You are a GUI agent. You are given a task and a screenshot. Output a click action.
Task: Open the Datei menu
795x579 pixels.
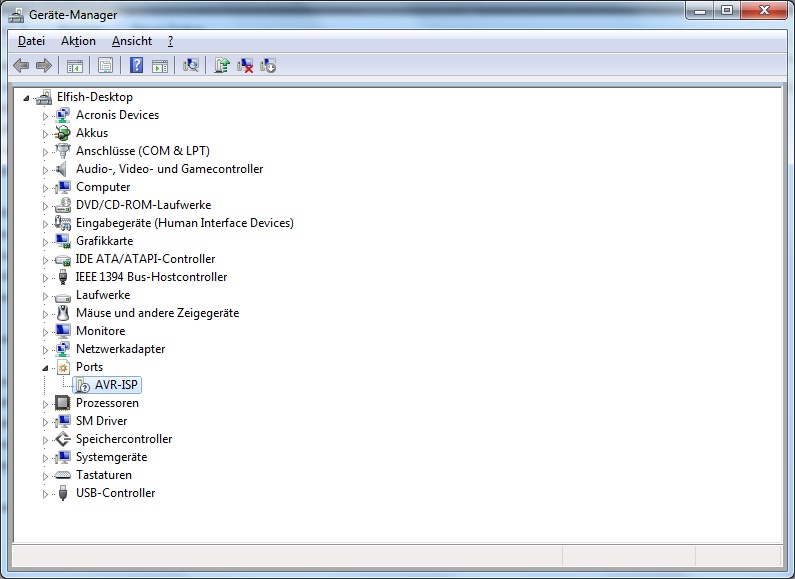point(31,41)
